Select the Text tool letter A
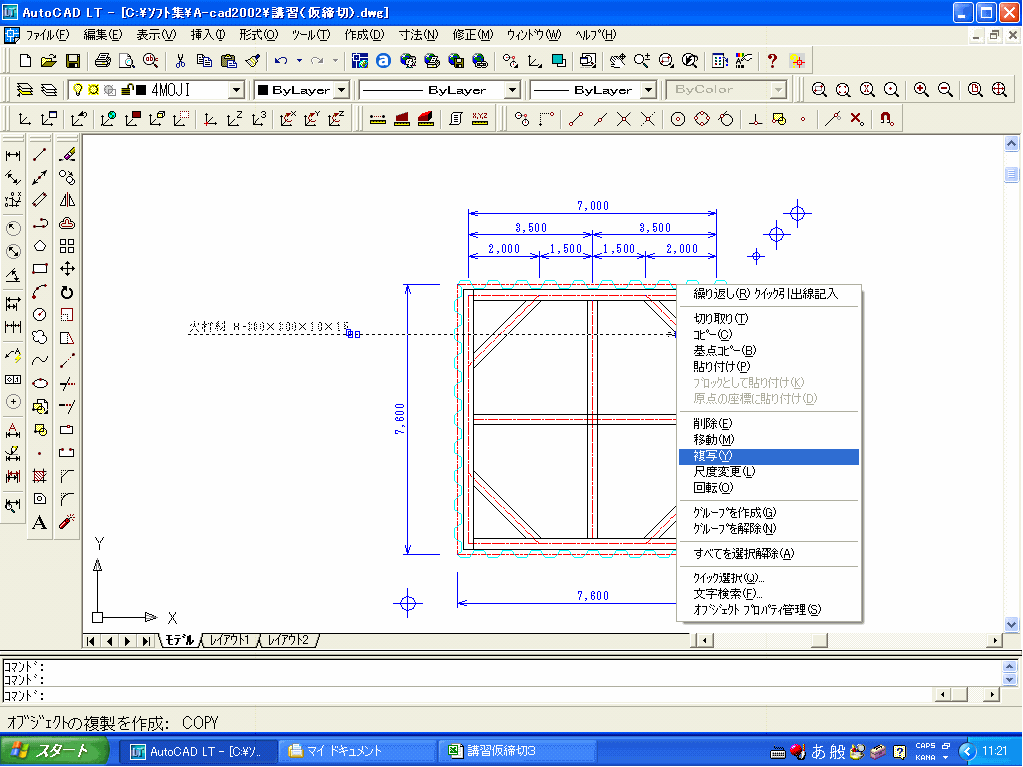The height and width of the screenshot is (767, 1023). [x=40, y=522]
